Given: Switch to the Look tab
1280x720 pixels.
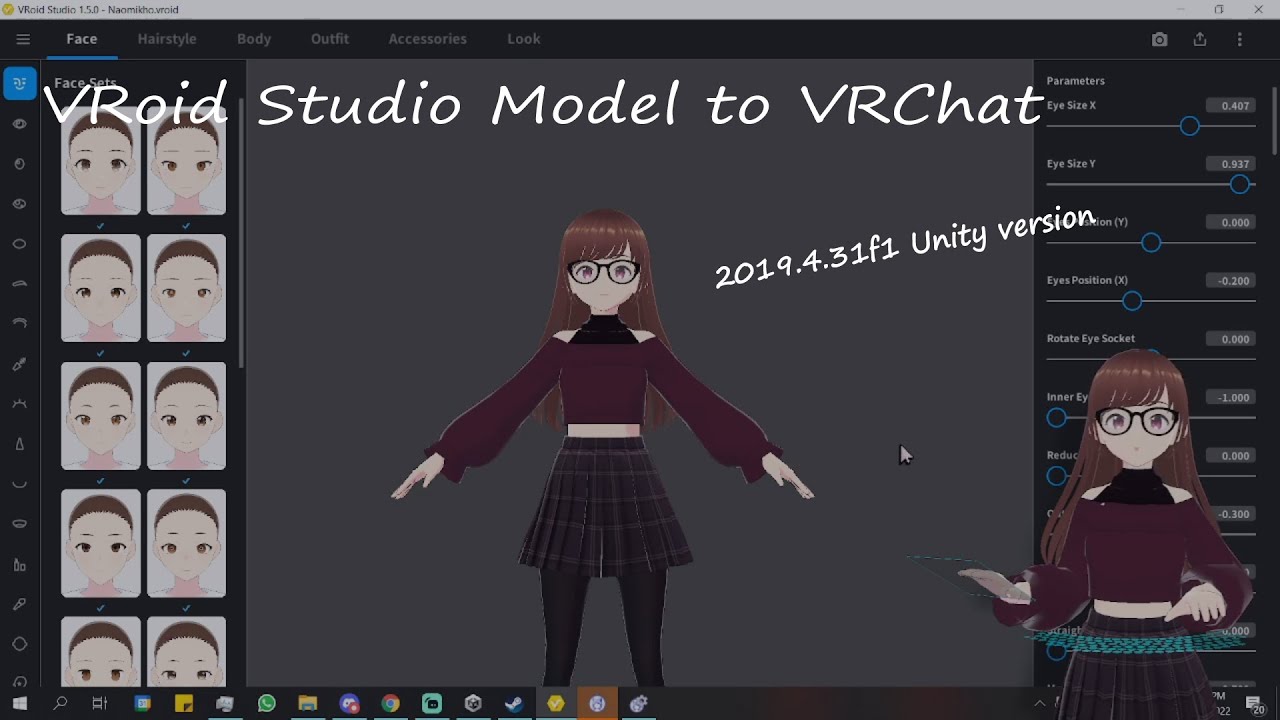Looking at the screenshot, I should point(524,39).
